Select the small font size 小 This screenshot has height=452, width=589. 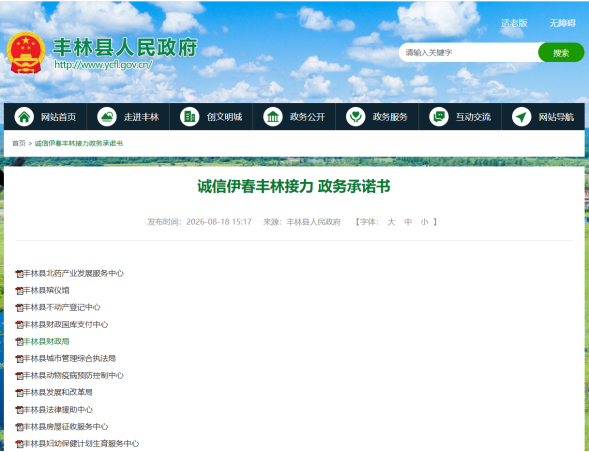tap(424, 222)
